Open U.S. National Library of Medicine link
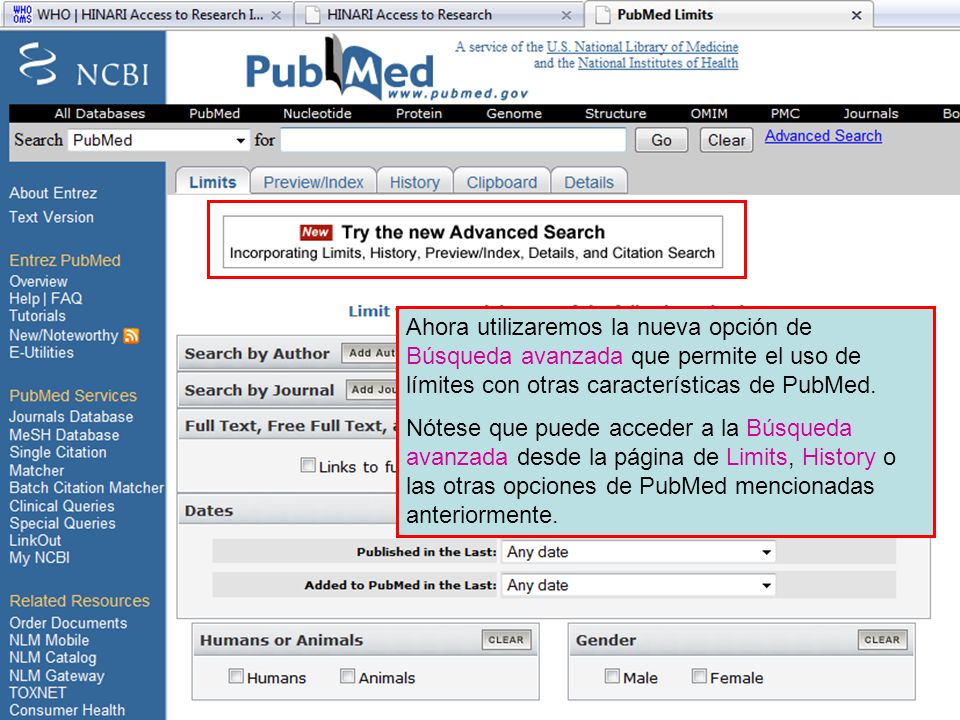 642,47
